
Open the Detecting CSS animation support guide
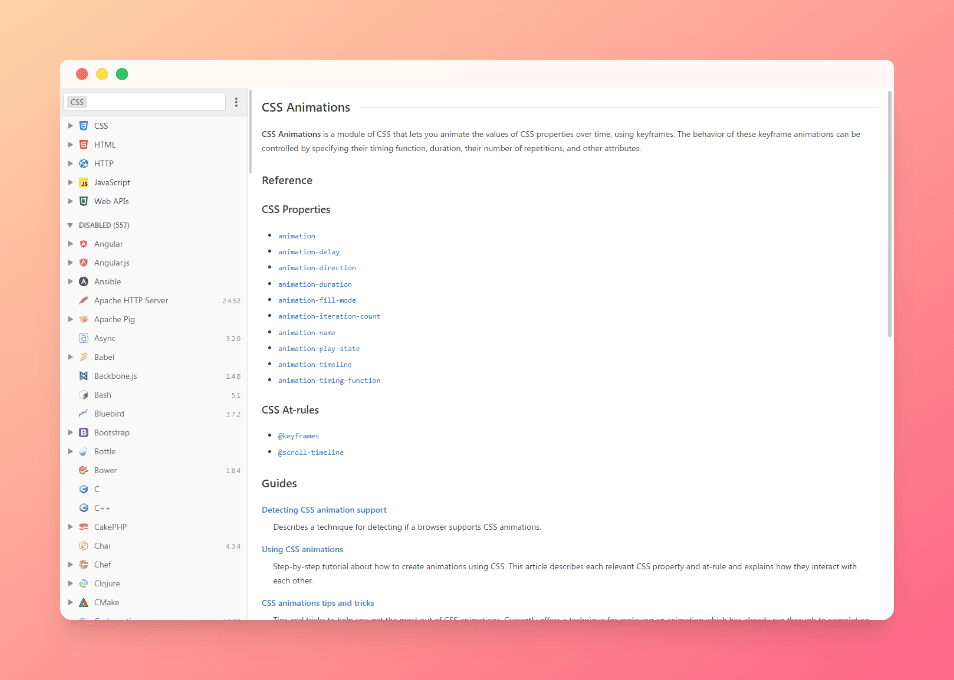(324, 510)
